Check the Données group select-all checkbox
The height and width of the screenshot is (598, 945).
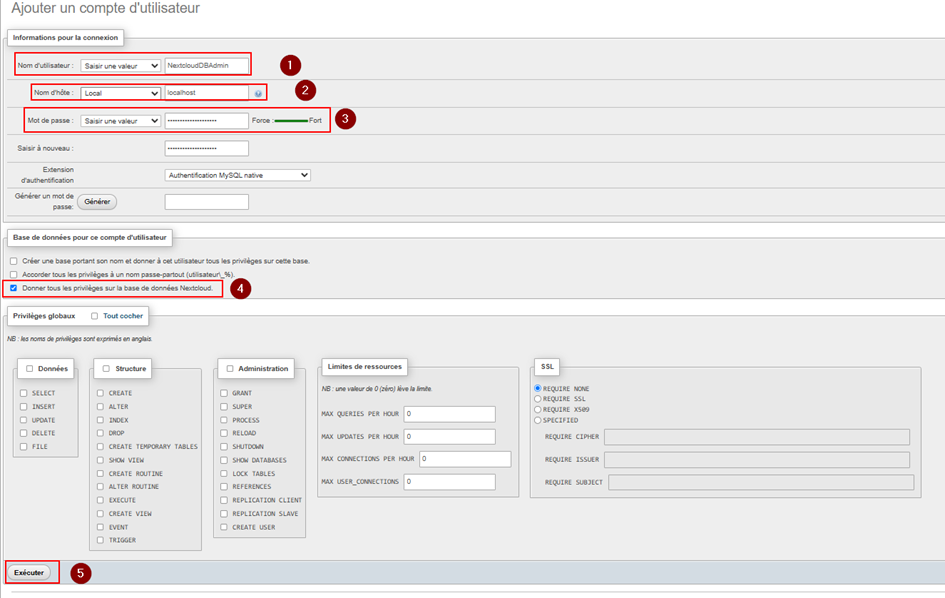[30, 369]
